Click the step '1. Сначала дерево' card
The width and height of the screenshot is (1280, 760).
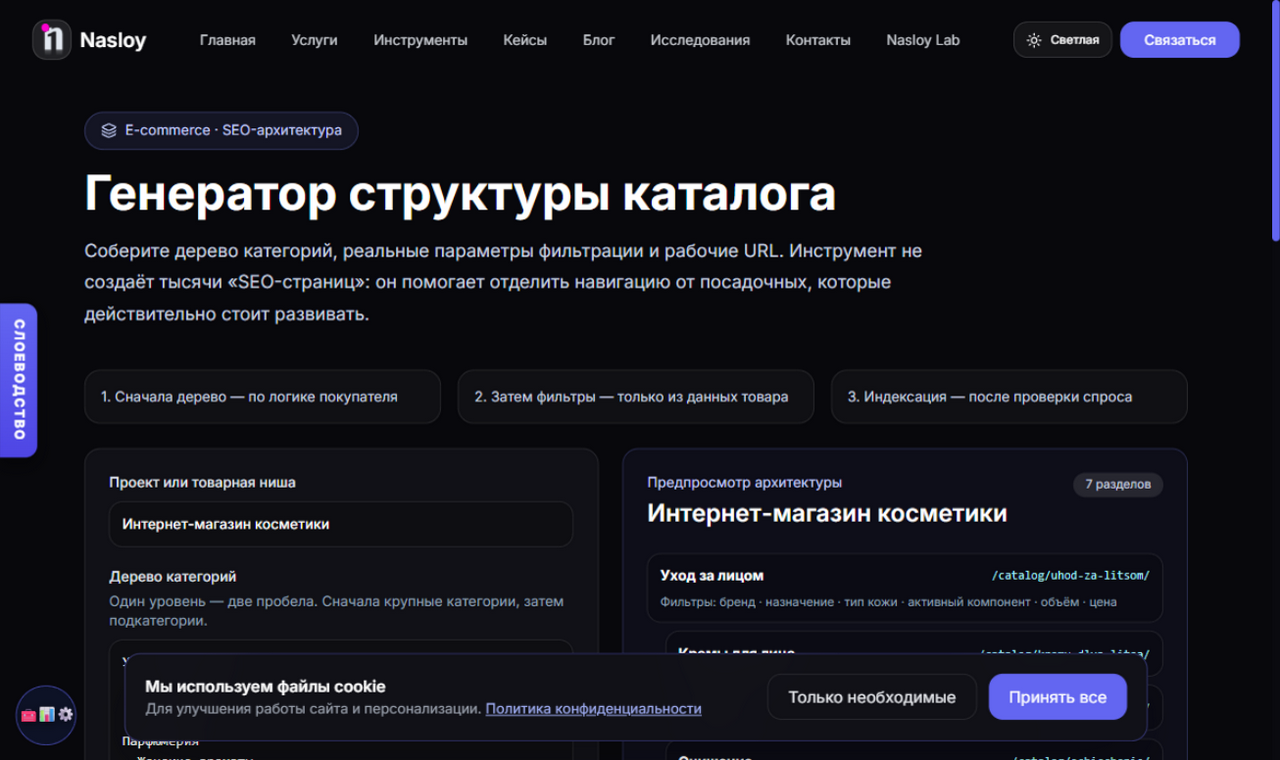point(263,397)
